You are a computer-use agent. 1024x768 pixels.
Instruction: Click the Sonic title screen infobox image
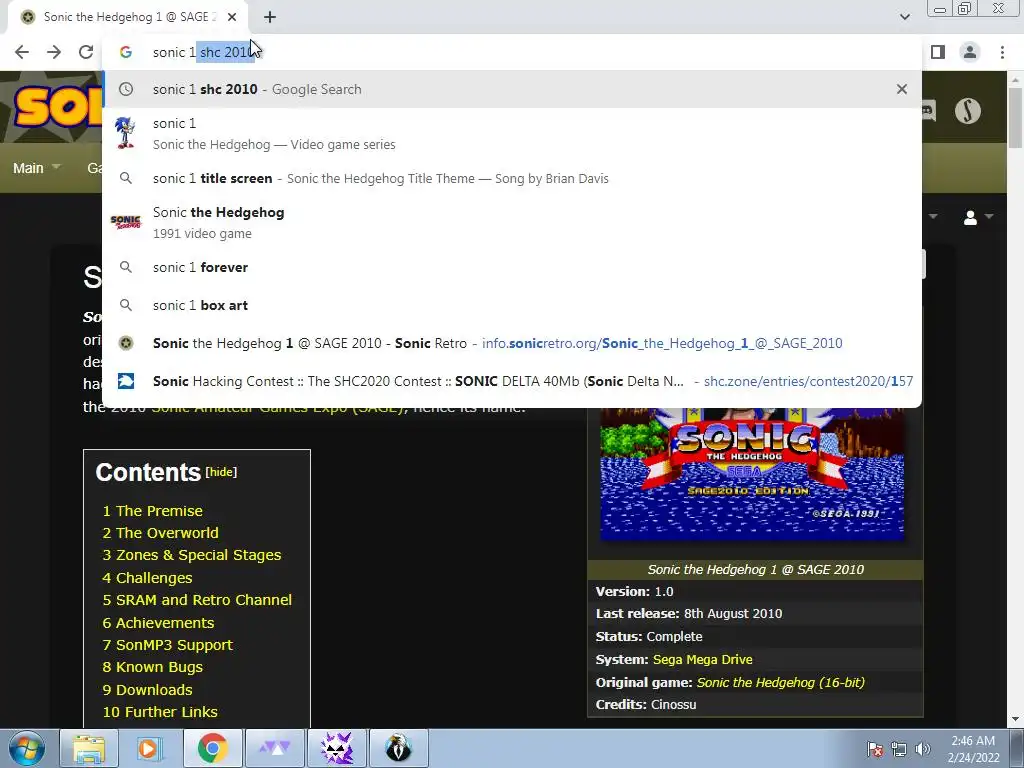(x=752, y=474)
